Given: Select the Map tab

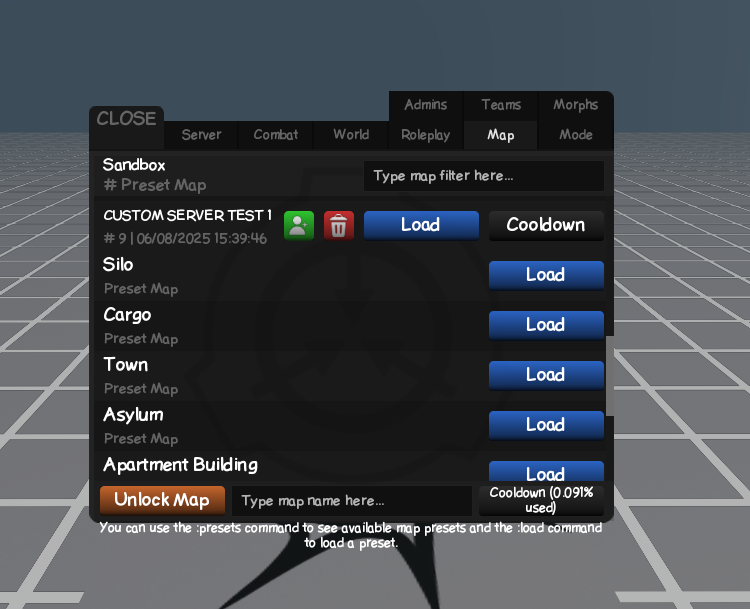Looking at the screenshot, I should (x=501, y=135).
